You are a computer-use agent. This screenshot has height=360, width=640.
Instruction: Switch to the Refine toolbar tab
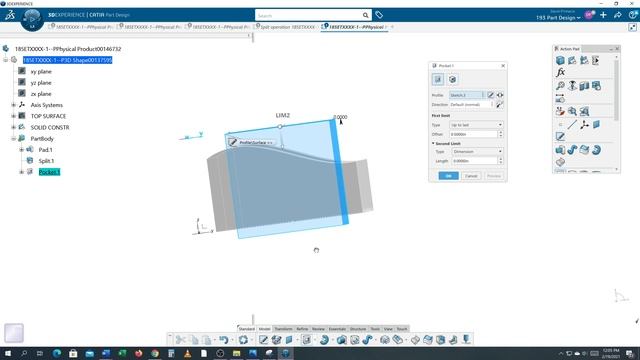click(x=302, y=329)
